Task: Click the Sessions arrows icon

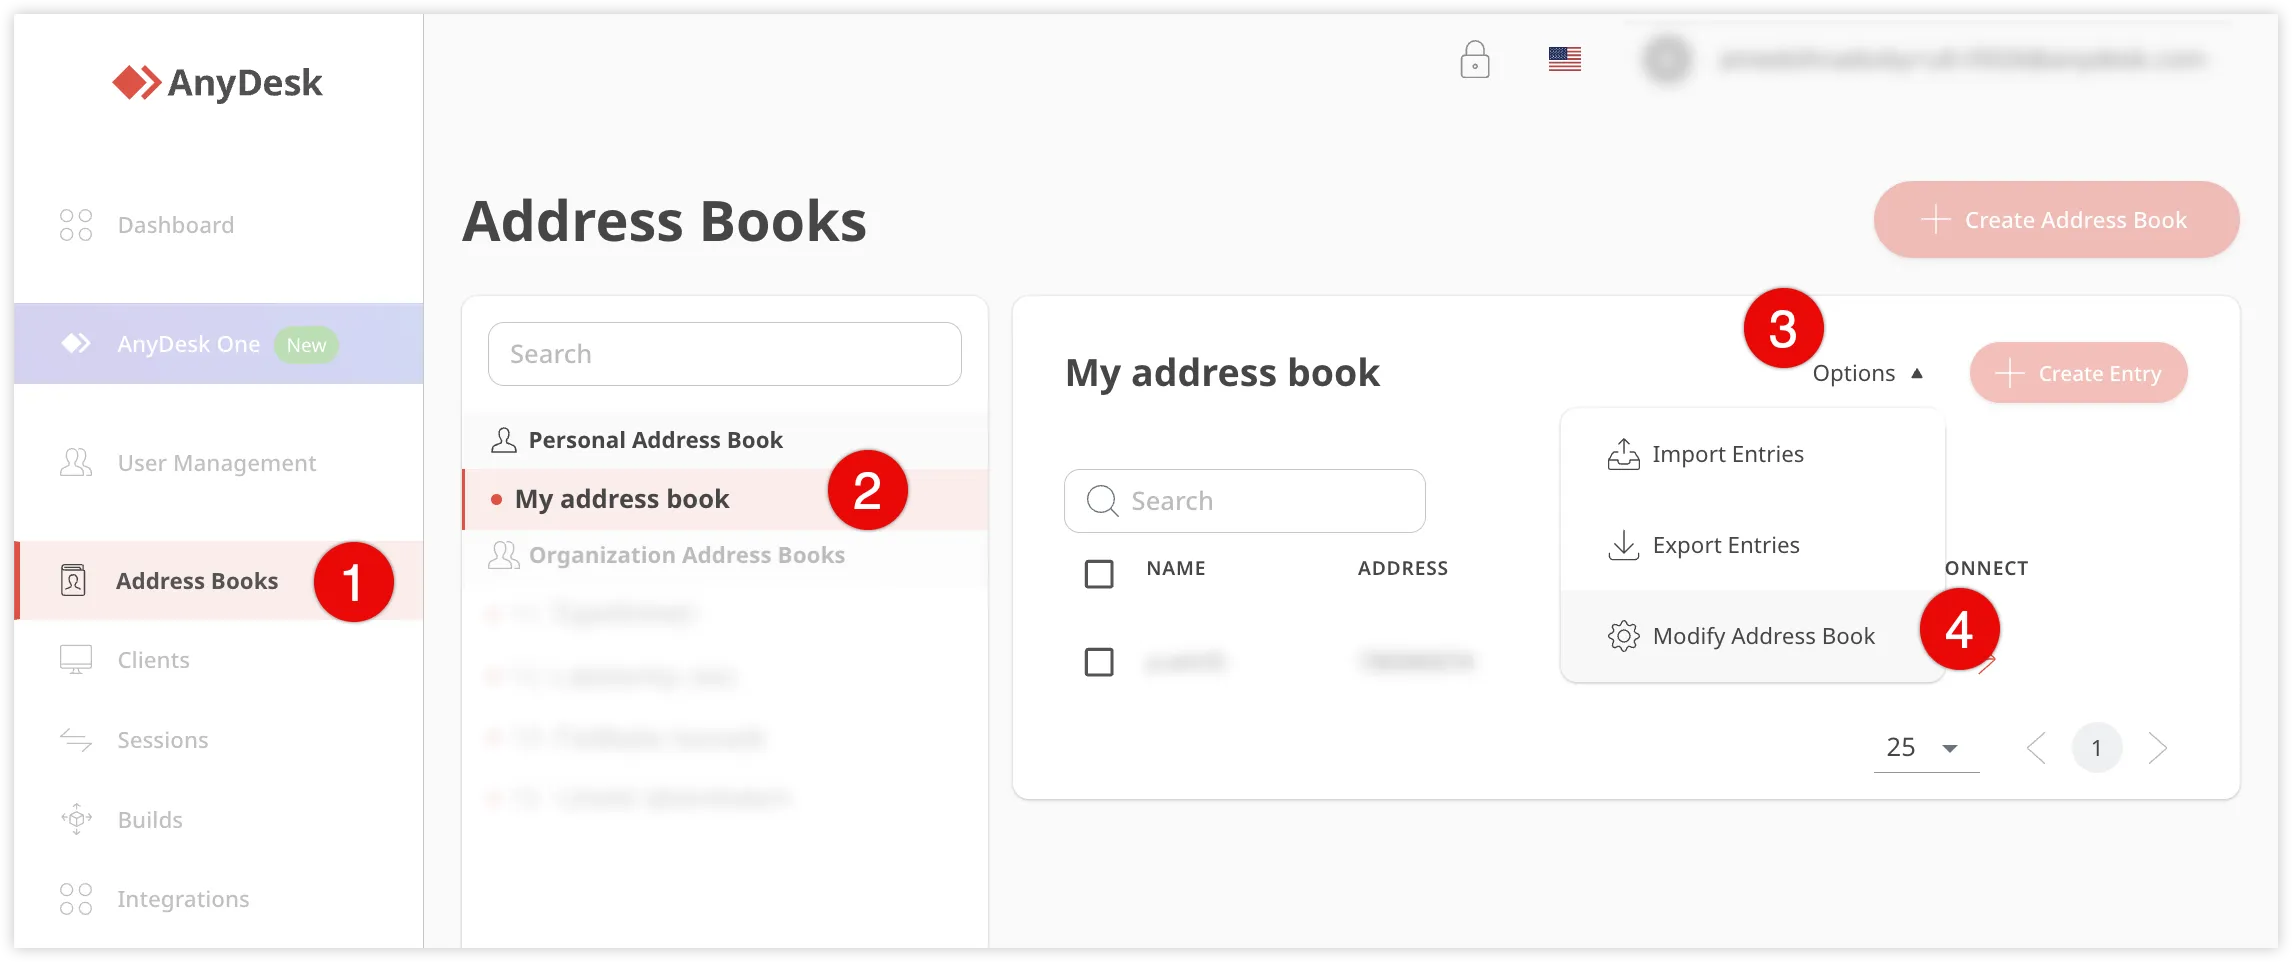Action: (76, 740)
